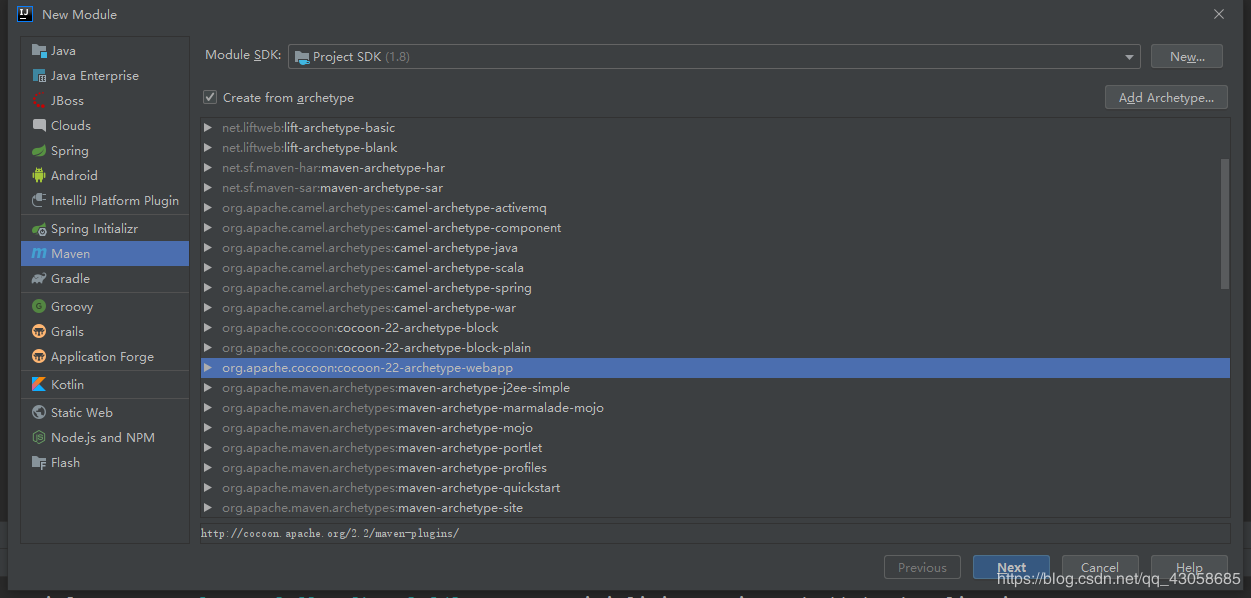
Task: Select maven-archetype-profiles archetype
Action: [x=715, y=468]
